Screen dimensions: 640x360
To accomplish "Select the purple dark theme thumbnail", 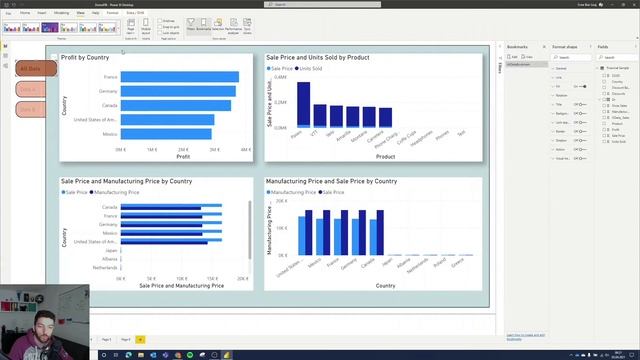I will [x=50, y=28].
